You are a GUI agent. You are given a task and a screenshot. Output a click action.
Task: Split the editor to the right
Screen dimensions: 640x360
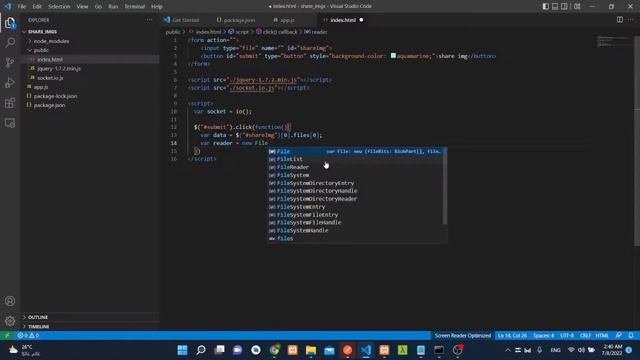coord(620,20)
